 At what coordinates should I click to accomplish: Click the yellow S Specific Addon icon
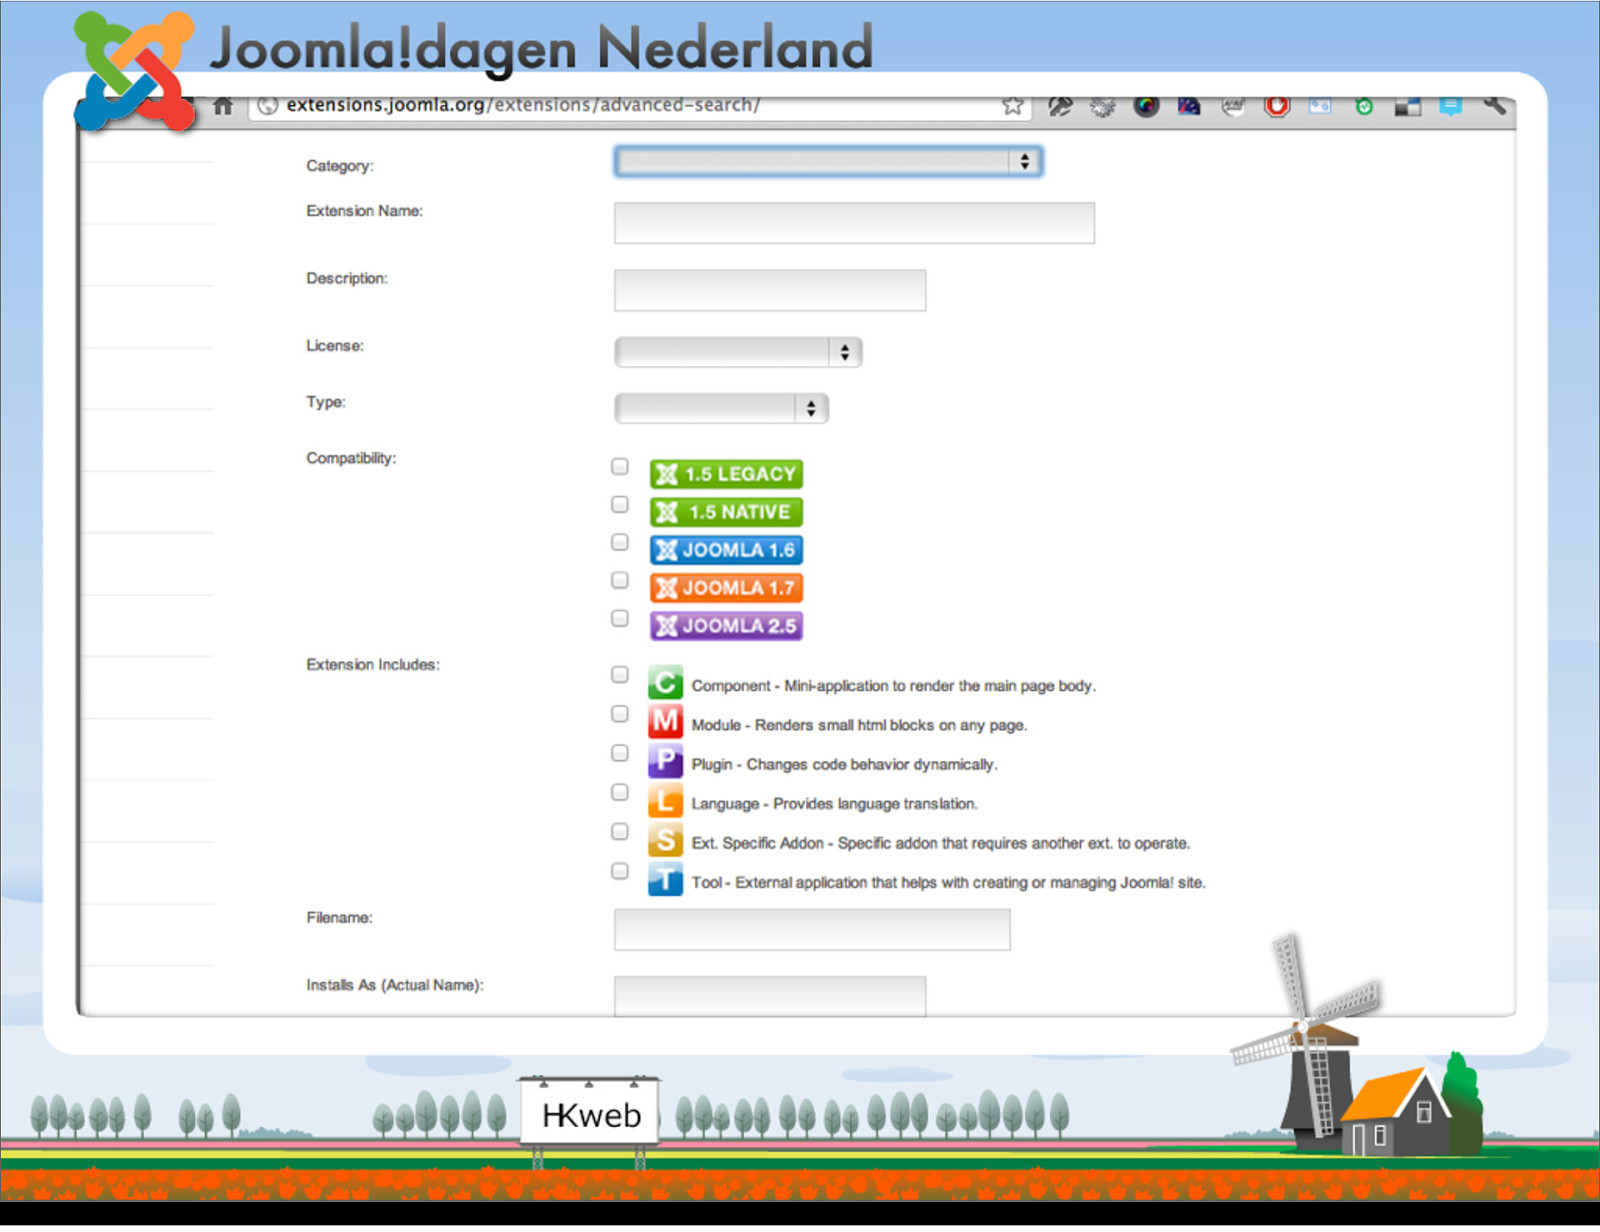tap(665, 840)
